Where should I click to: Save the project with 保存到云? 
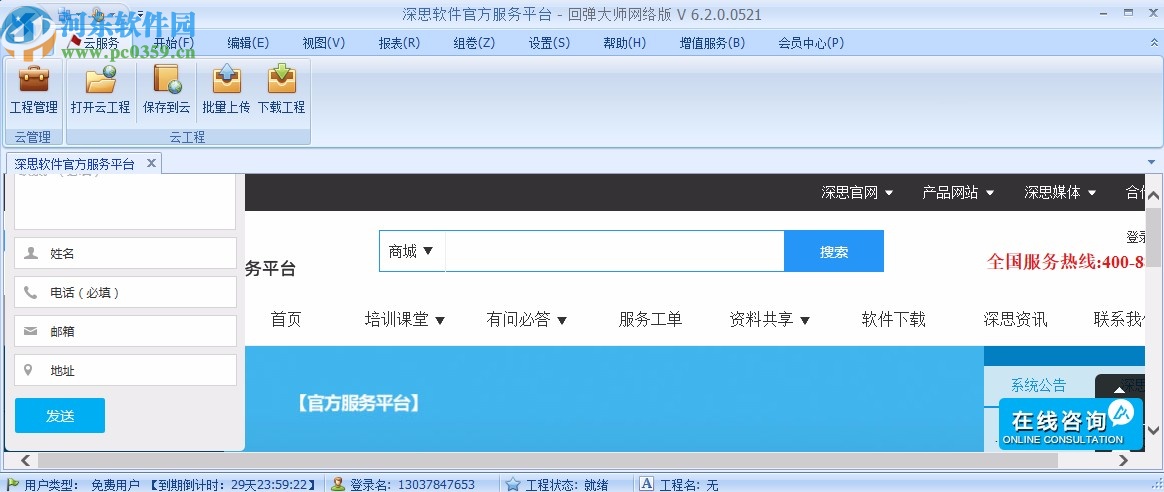166,90
